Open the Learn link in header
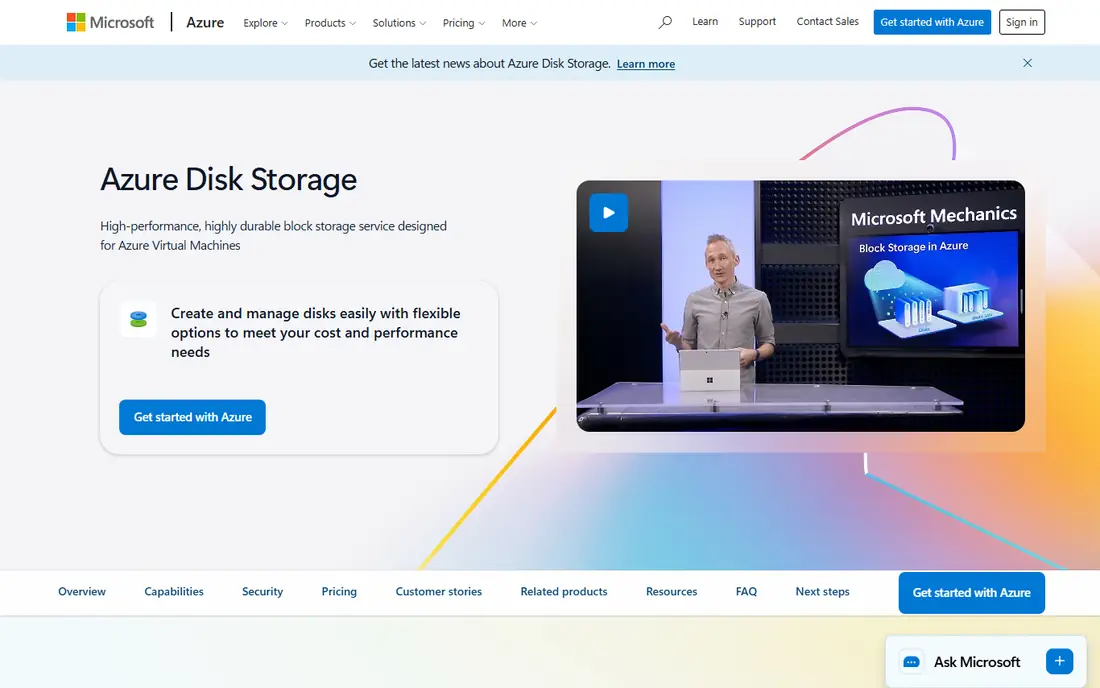The height and width of the screenshot is (688, 1100). pos(705,22)
